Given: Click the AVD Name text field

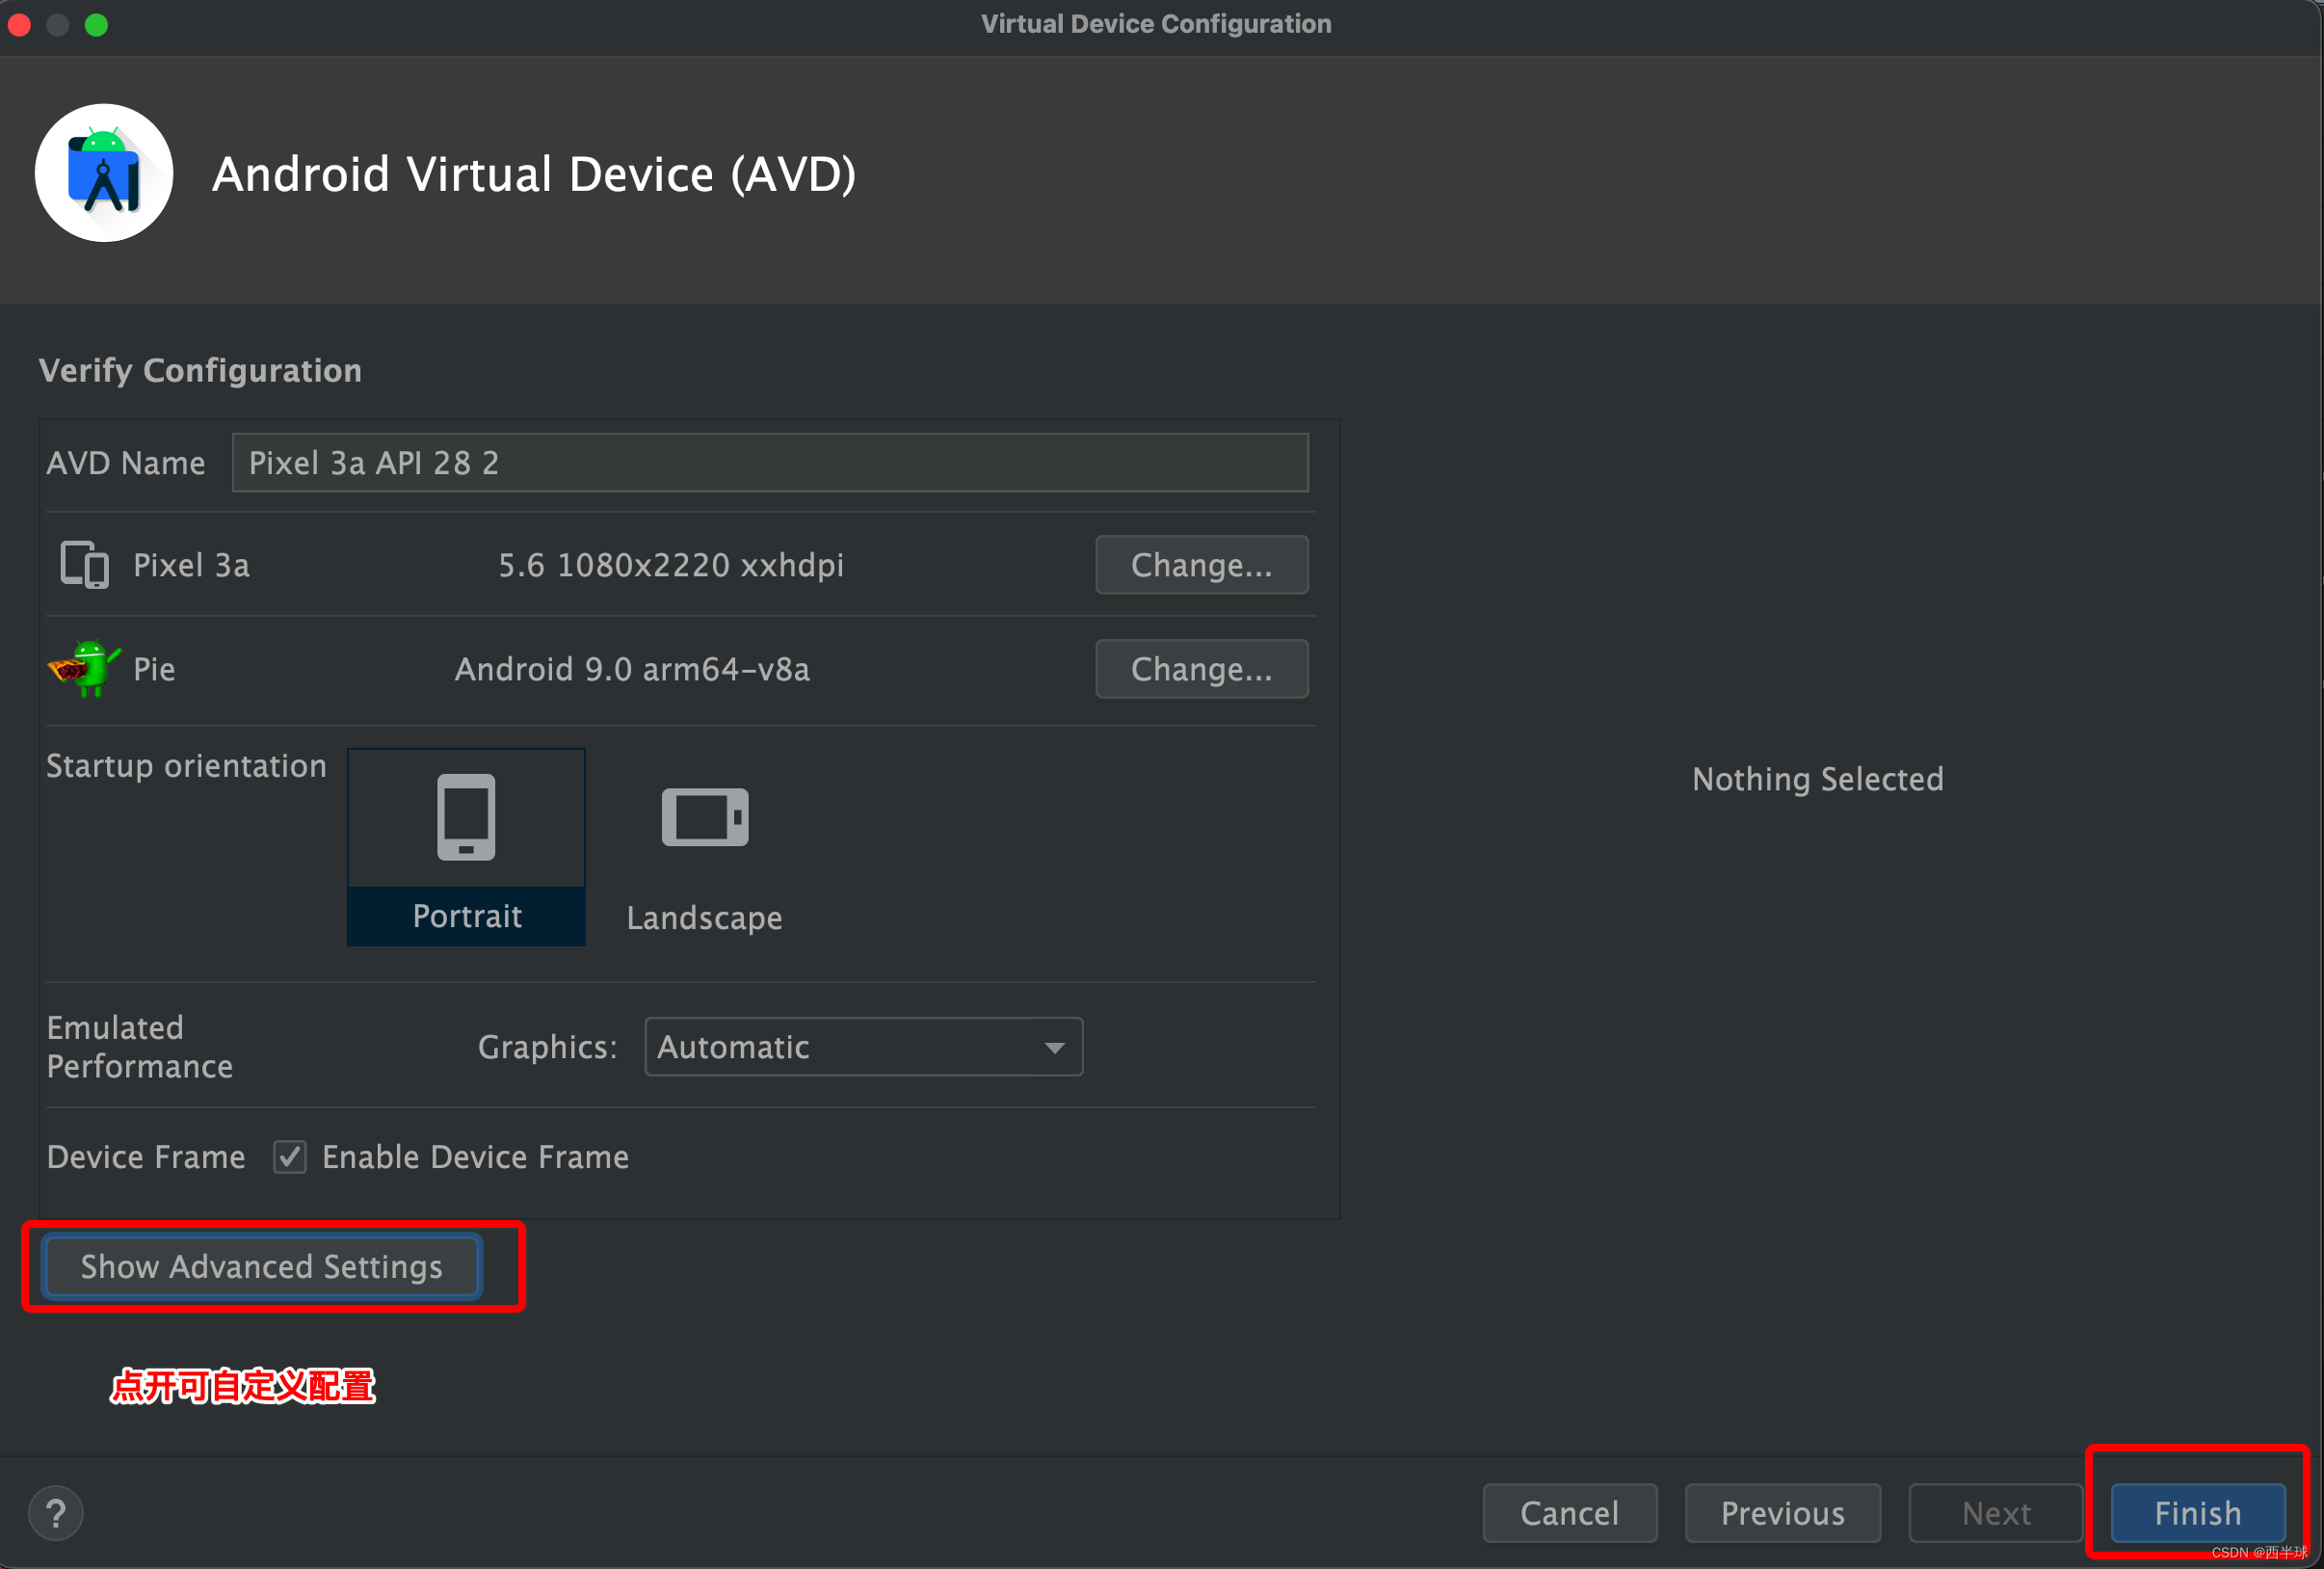Looking at the screenshot, I should [769, 463].
